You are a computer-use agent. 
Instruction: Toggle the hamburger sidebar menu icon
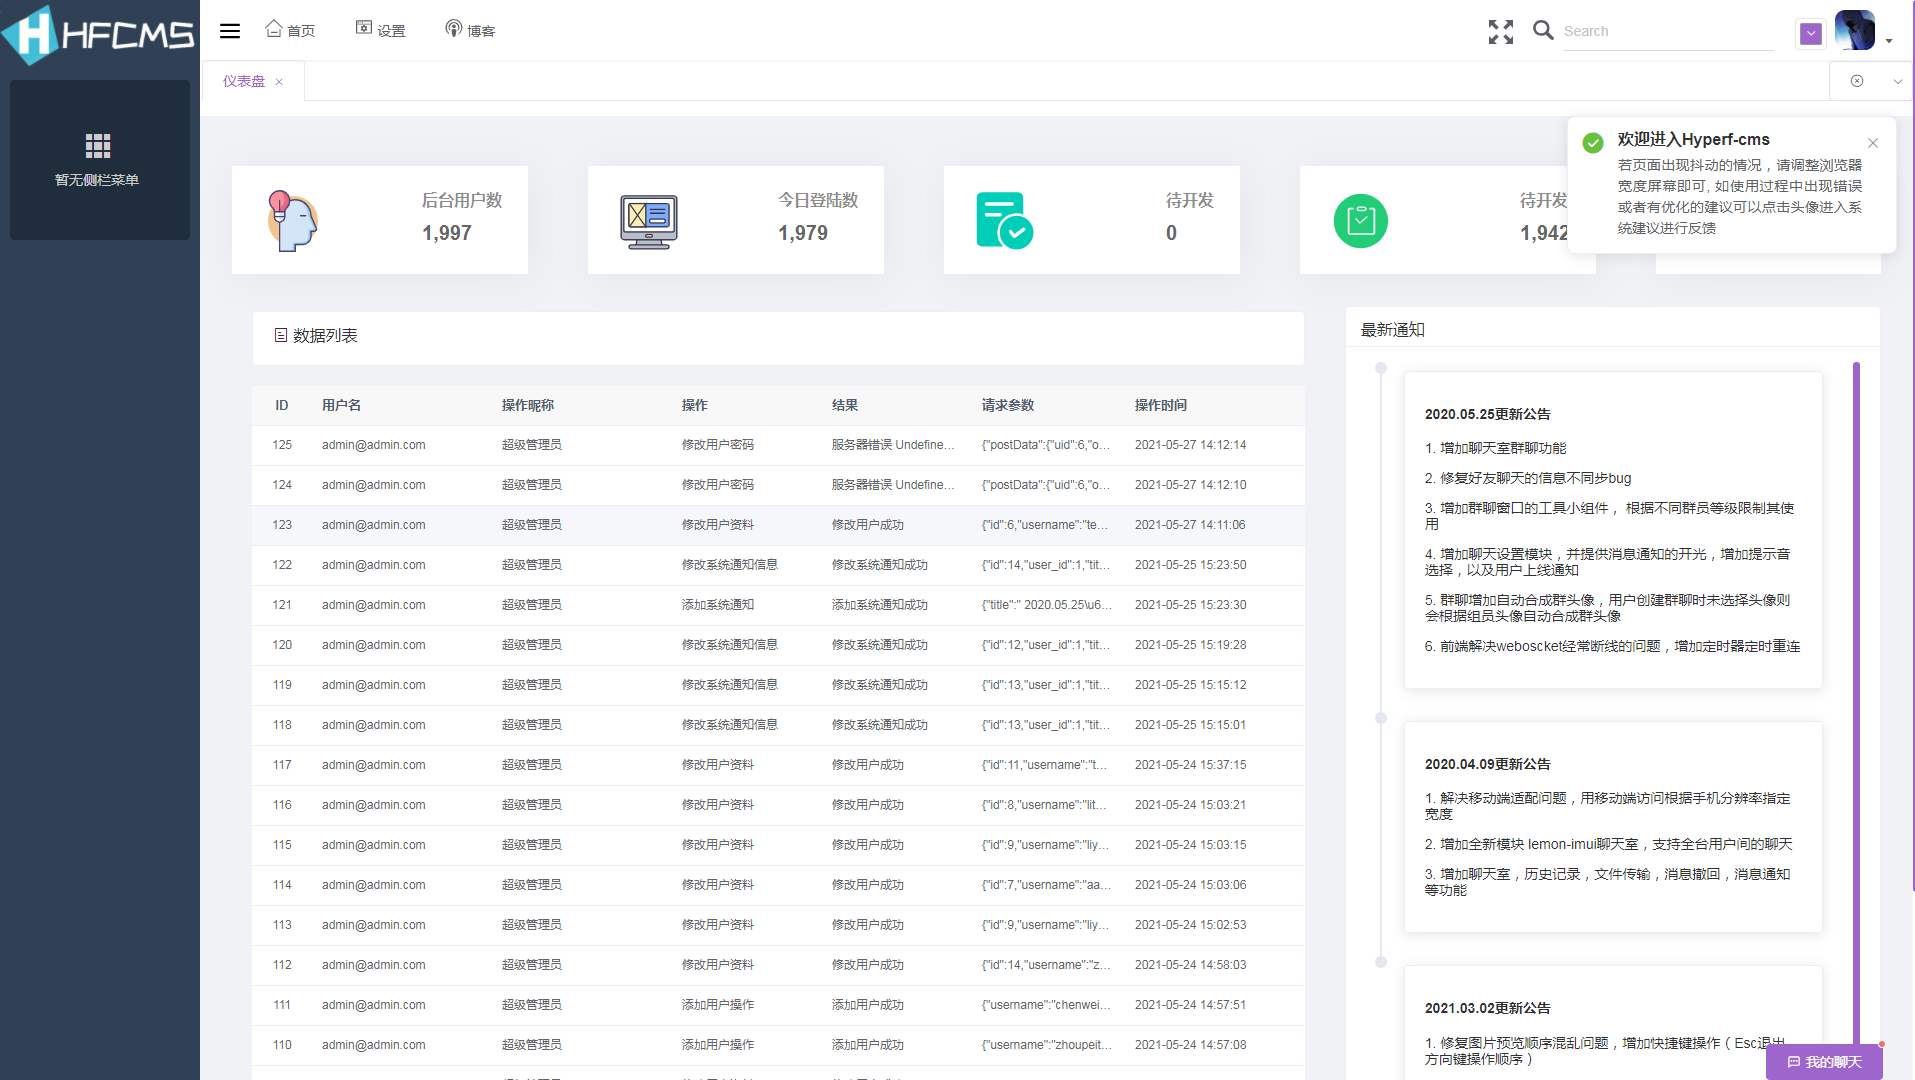pos(230,31)
